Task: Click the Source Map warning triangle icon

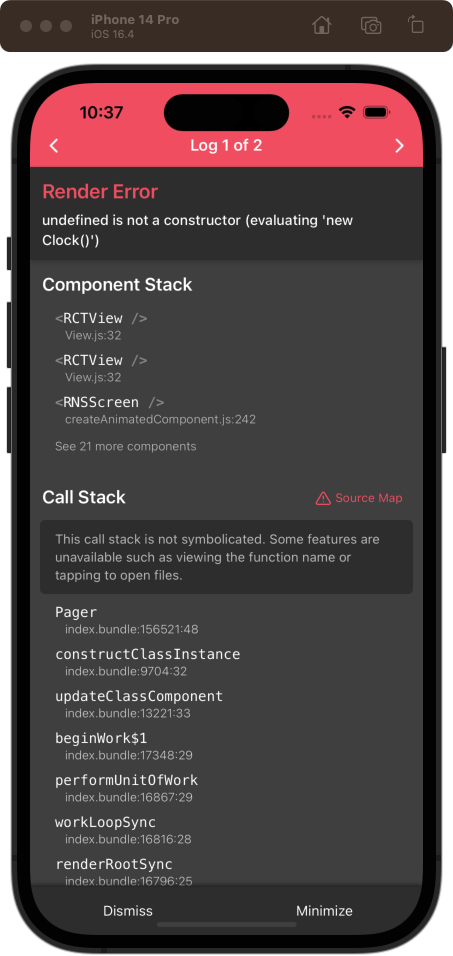Action: click(x=323, y=499)
